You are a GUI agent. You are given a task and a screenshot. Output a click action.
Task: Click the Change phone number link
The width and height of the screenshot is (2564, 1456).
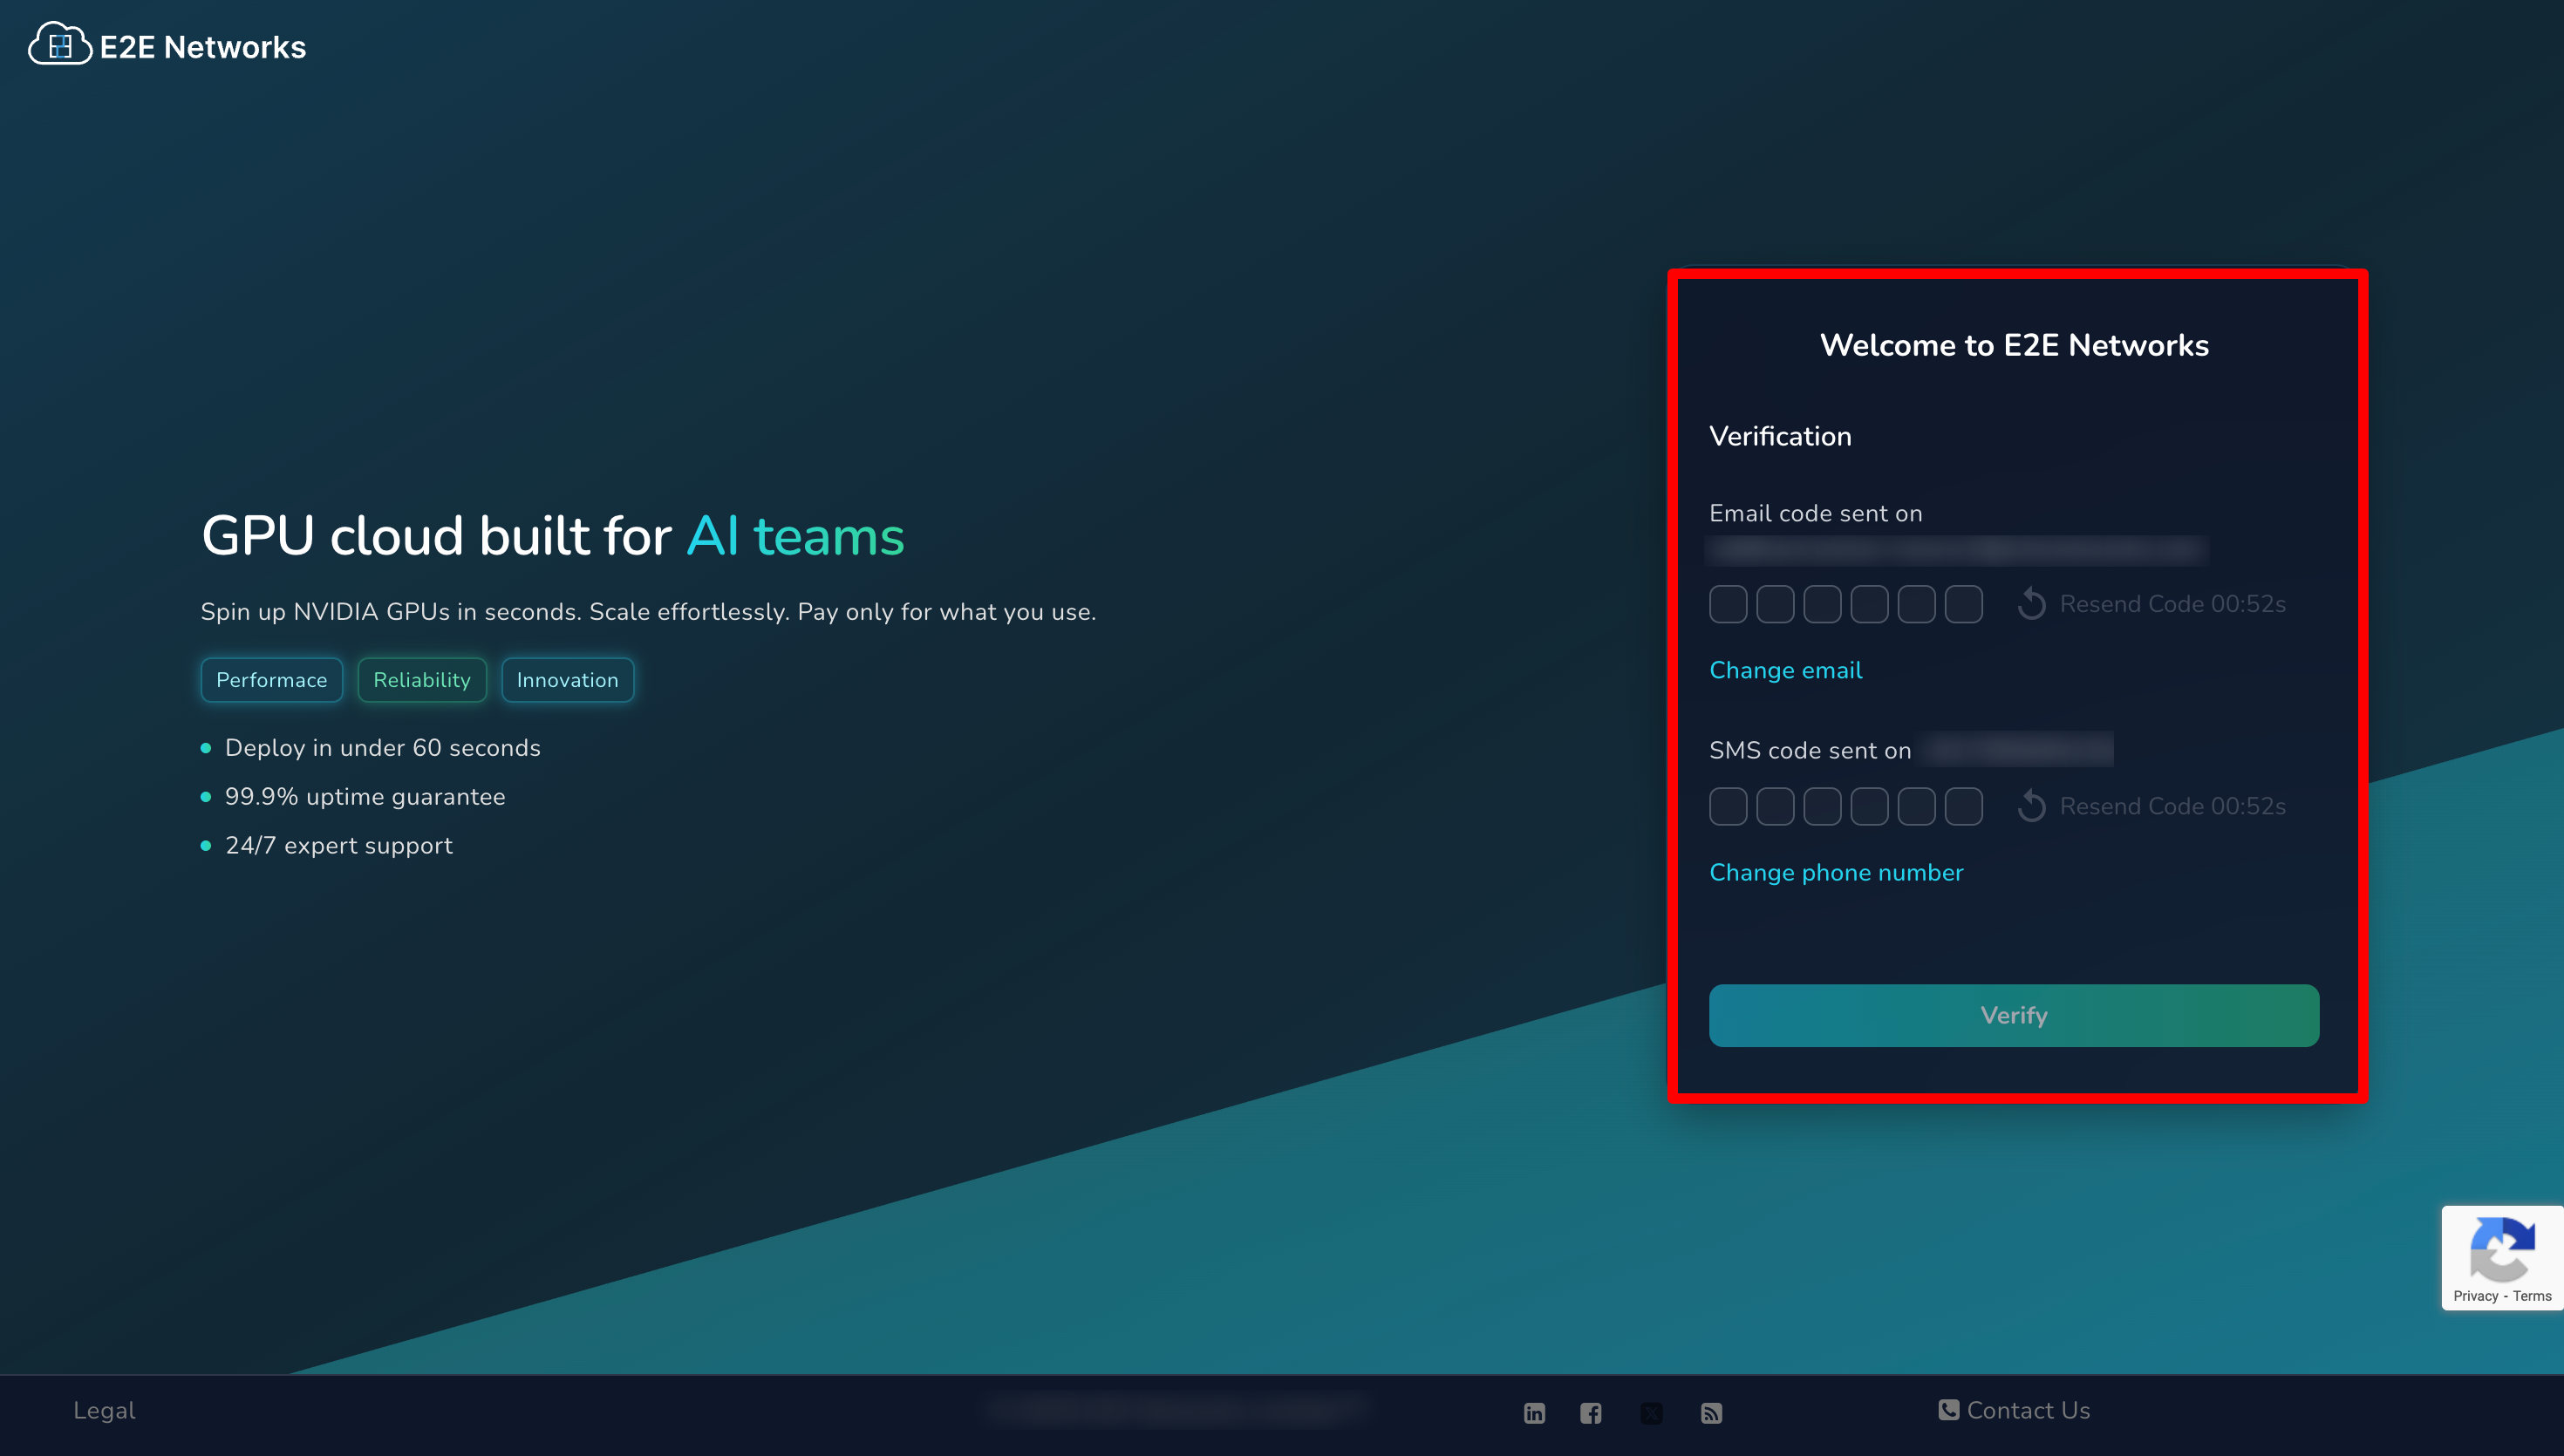click(1836, 873)
